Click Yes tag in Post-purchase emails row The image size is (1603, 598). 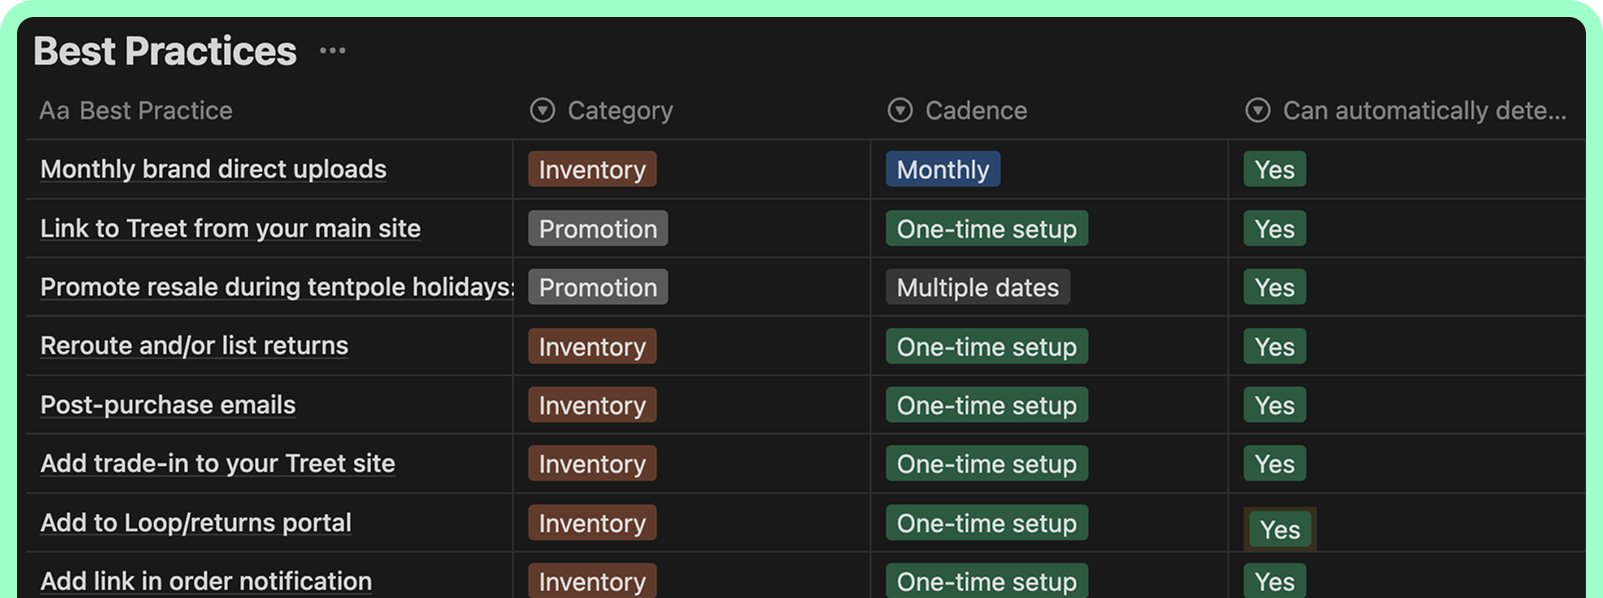click(x=1275, y=405)
